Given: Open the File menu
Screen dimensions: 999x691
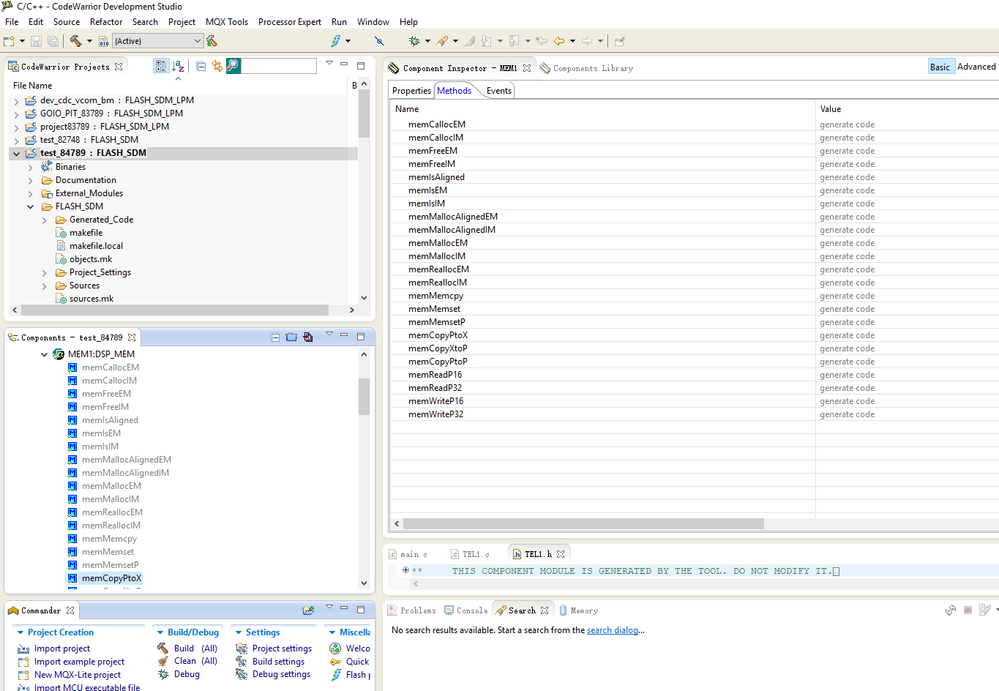Looking at the screenshot, I should point(11,22).
